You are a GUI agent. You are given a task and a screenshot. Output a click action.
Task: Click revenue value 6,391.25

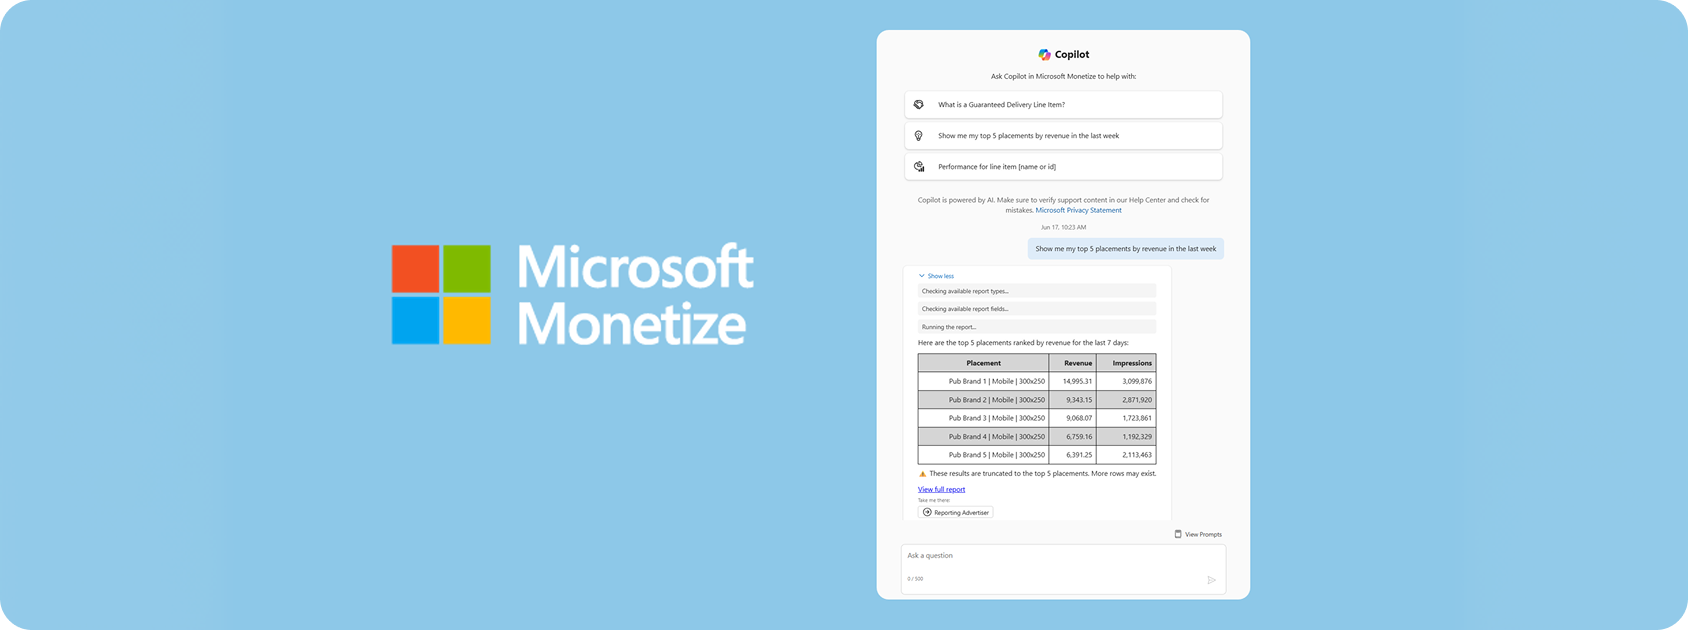tap(1079, 455)
